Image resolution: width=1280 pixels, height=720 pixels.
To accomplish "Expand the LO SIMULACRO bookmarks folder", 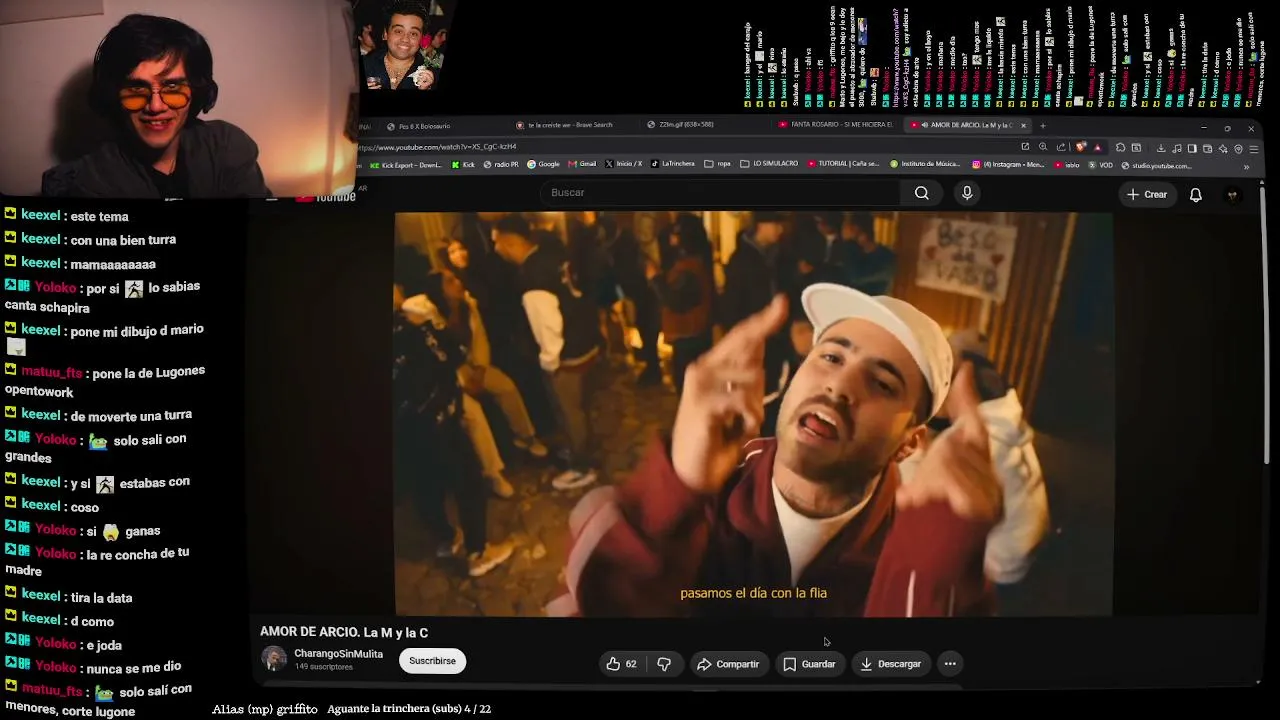I will click(769, 164).
